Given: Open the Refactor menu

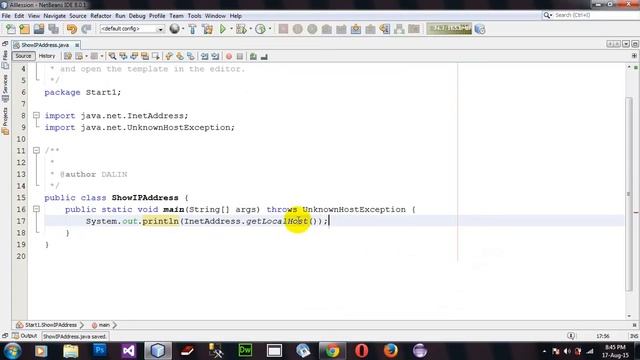Looking at the screenshot, I should [101, 16].
